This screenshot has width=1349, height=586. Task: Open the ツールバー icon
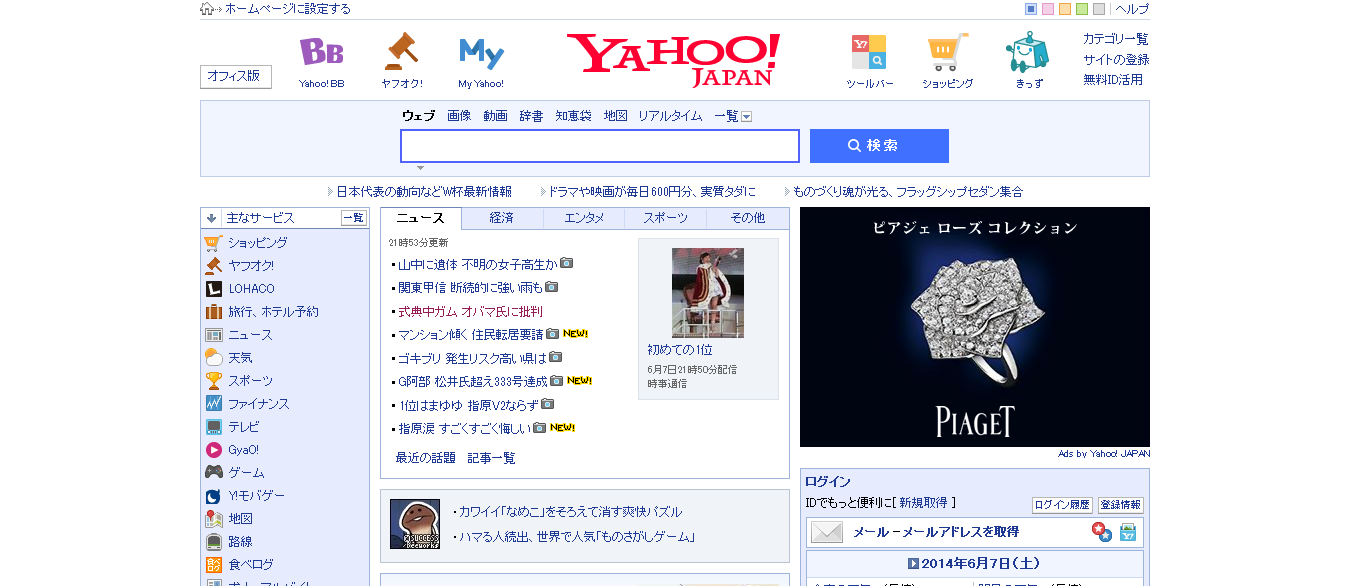click(869, 52)
